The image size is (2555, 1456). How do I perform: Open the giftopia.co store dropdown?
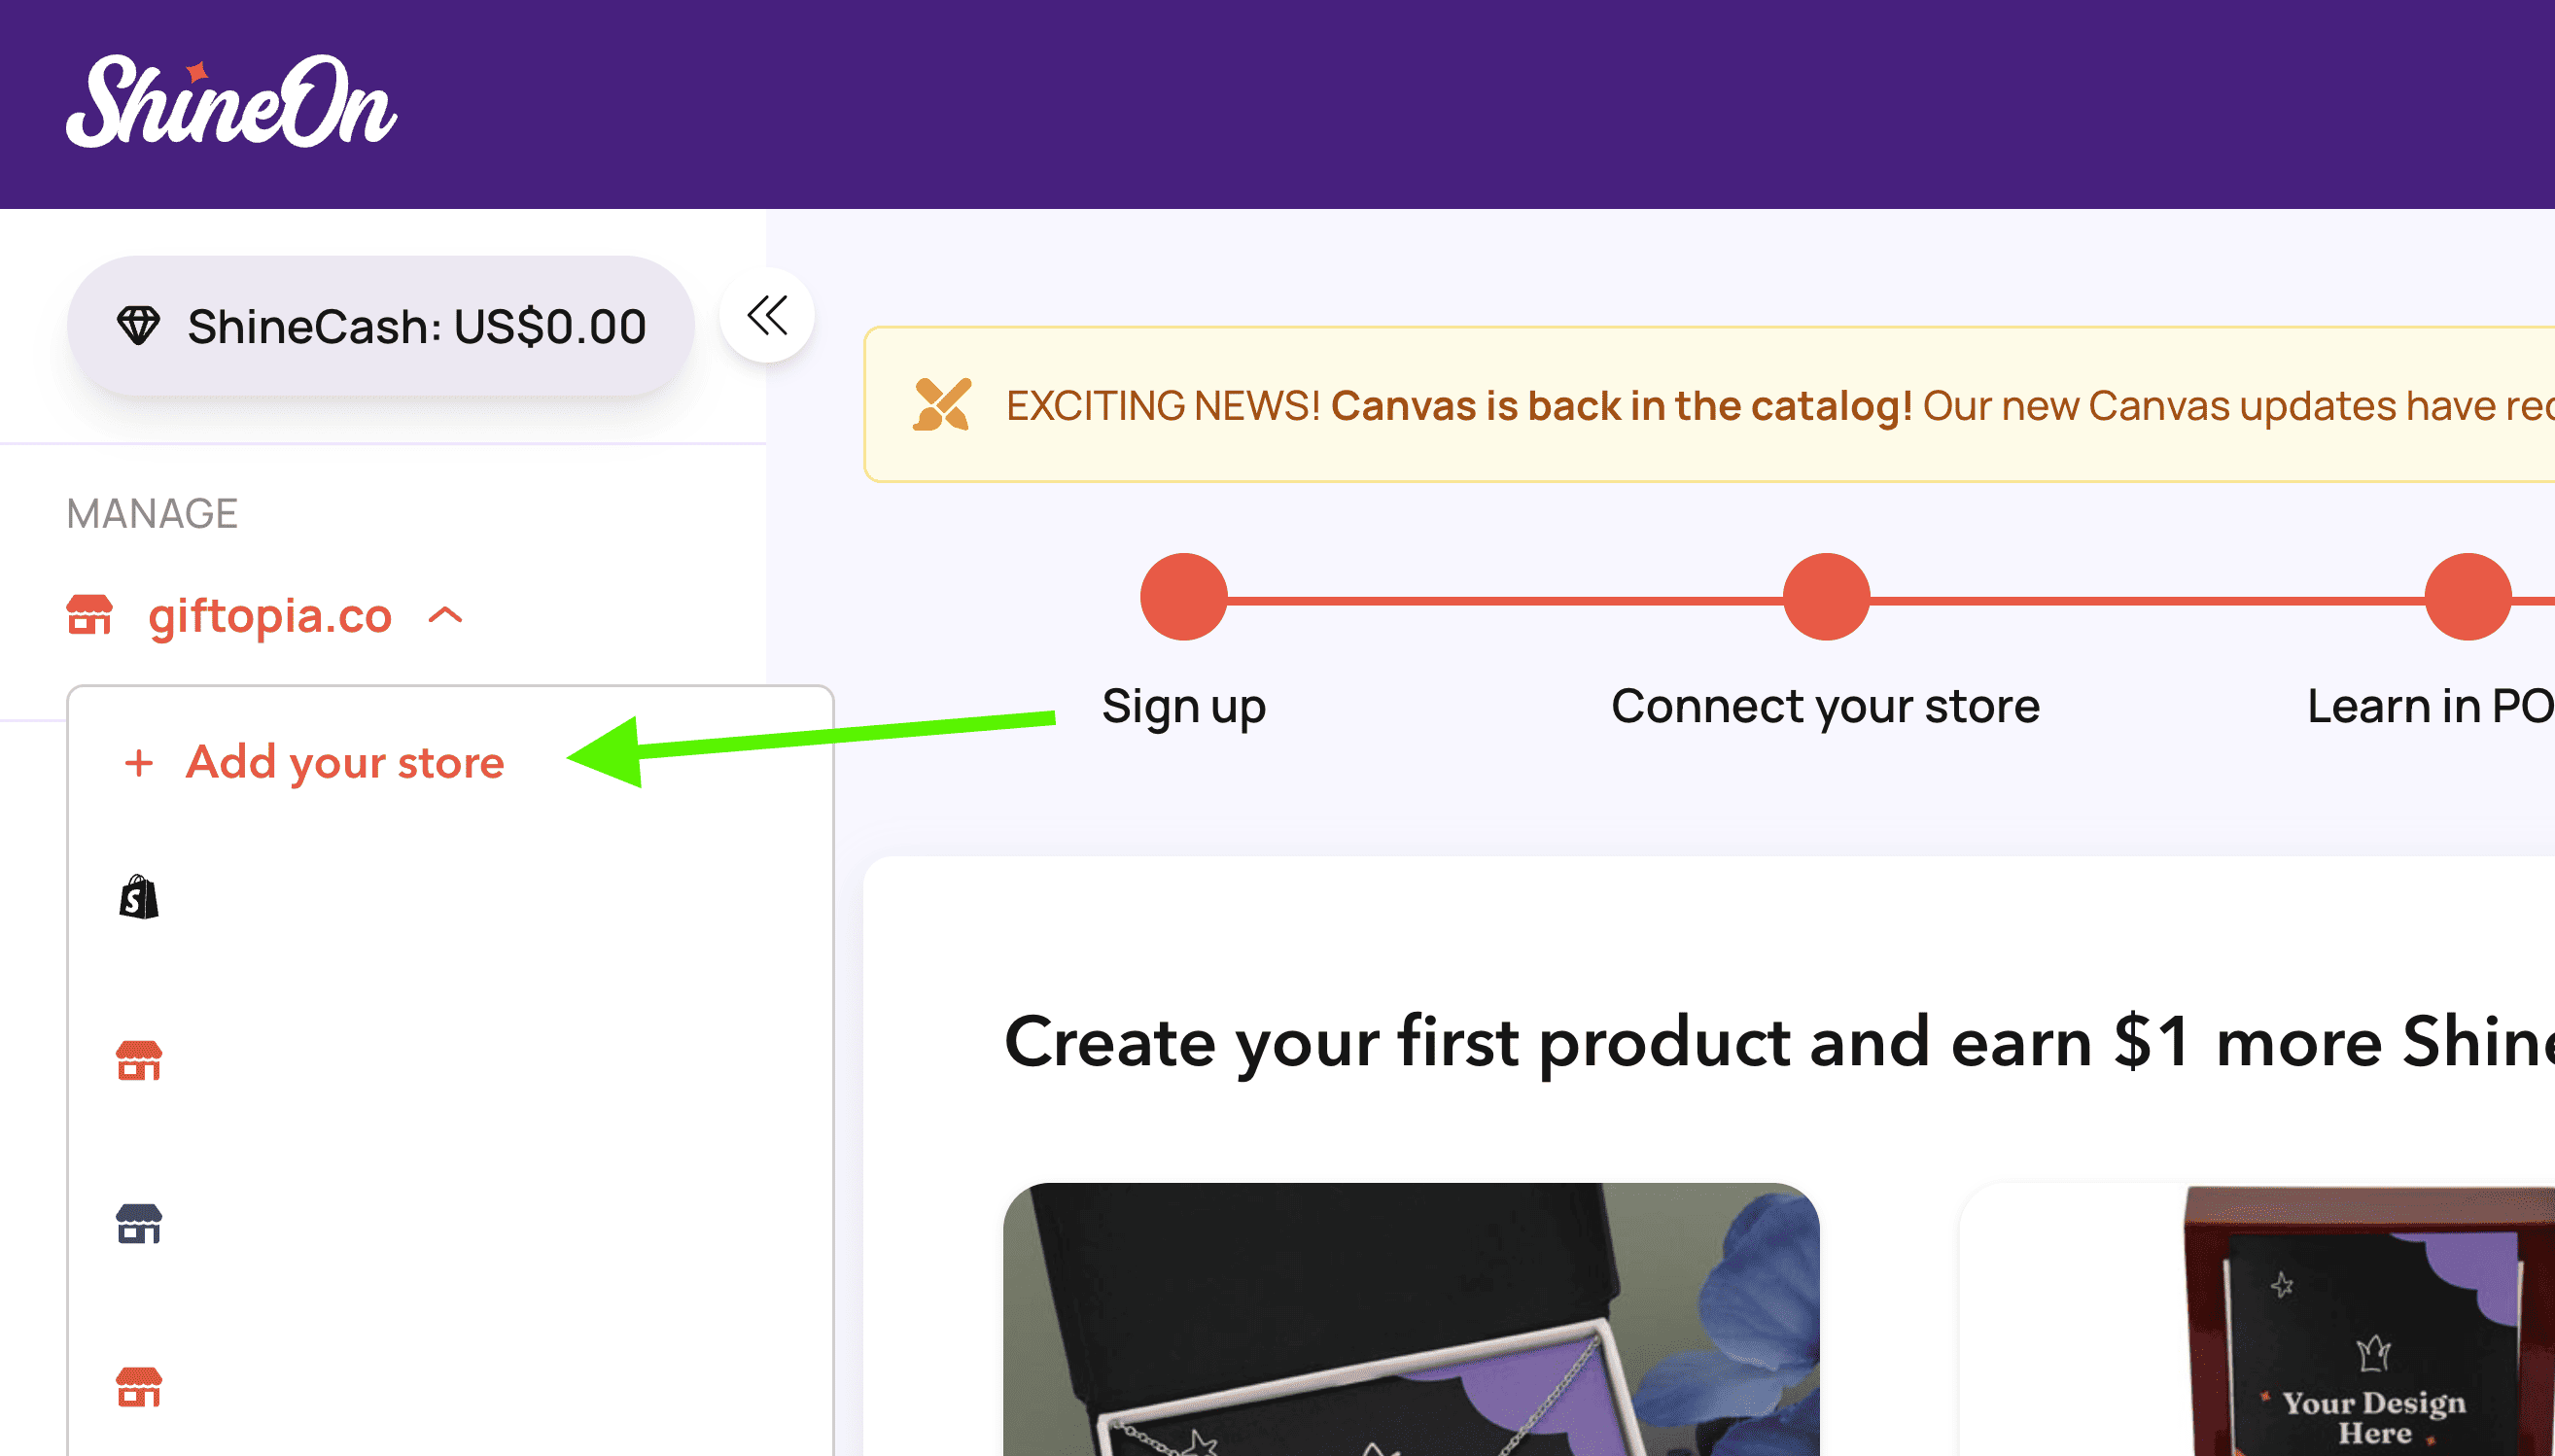(269, 615)
